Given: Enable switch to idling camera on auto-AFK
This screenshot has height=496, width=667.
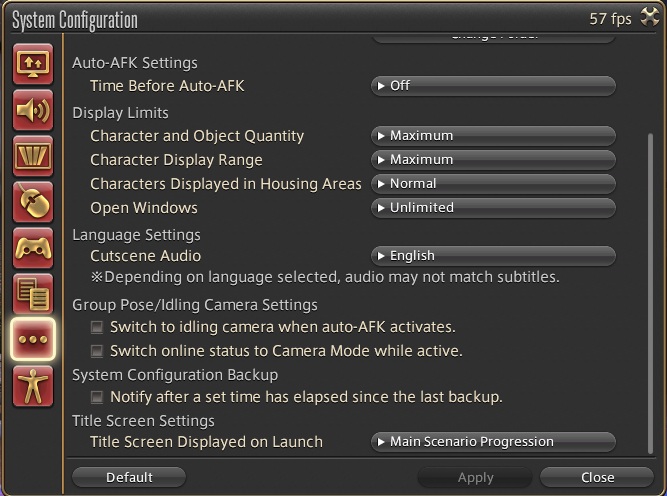Looking at the screenshot, I should click(x=97, y=327).
